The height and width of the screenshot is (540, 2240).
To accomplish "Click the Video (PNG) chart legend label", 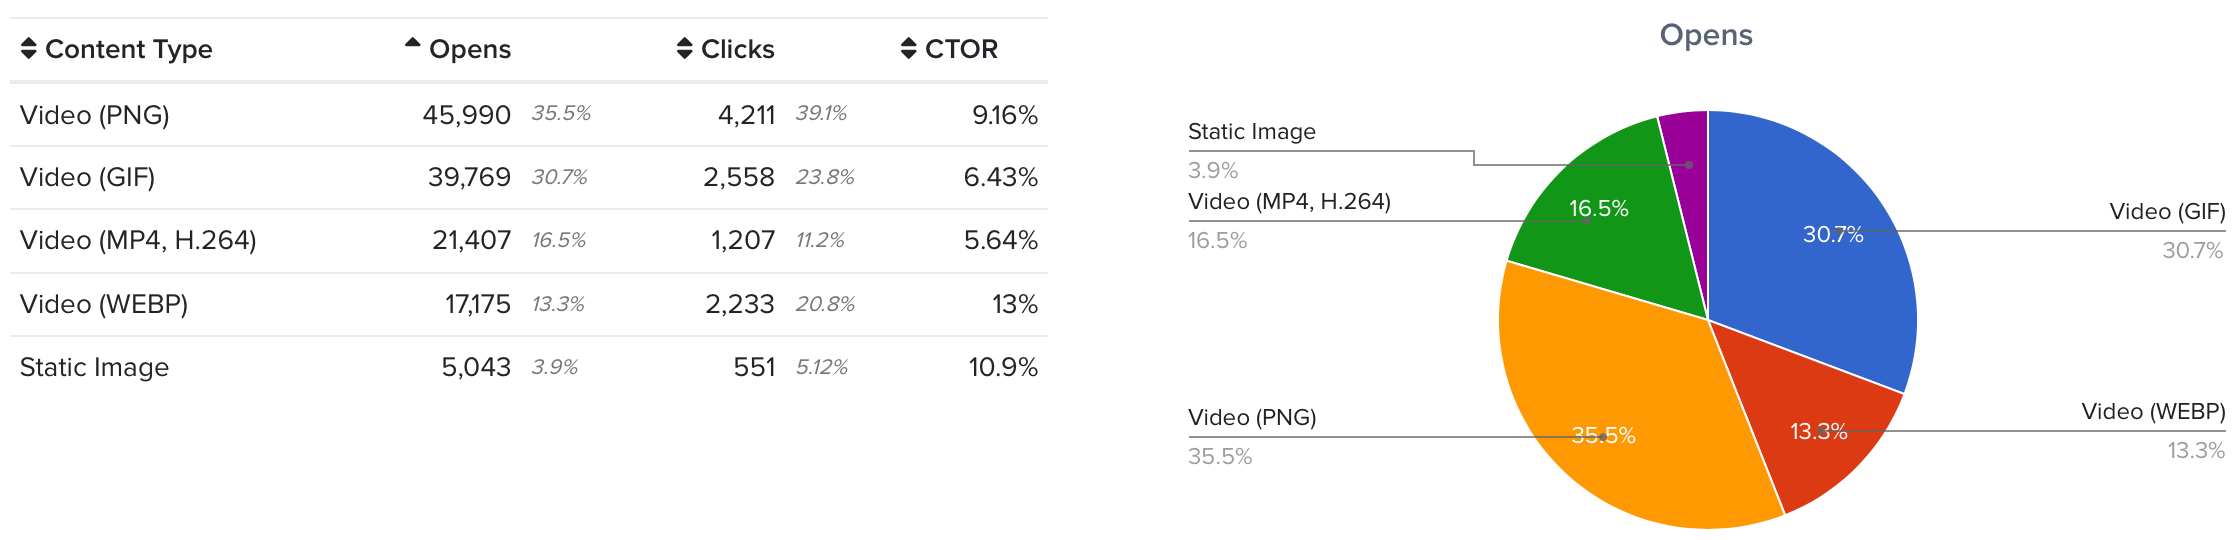I will pyautogui.click(x=1251, y=418).
